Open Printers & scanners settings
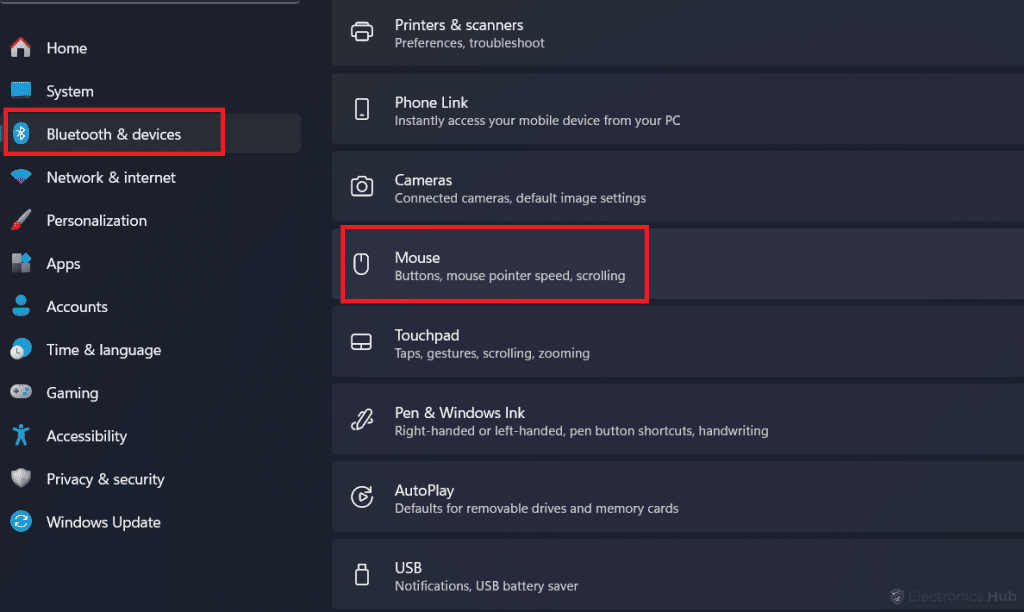The height and width of the screenshot is (612, 1024). tap(459, 32)
